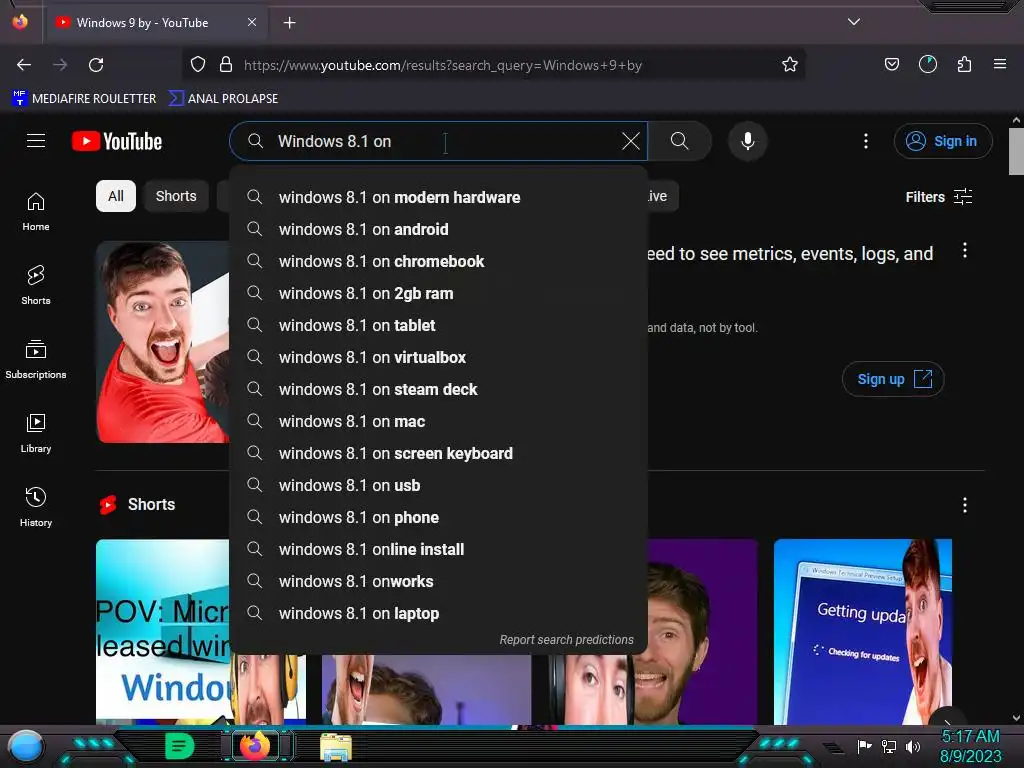1024x768 pixels.
Task: Open the ANAL PROLAPSE bookmark
Action: click(x=223, y=99)
